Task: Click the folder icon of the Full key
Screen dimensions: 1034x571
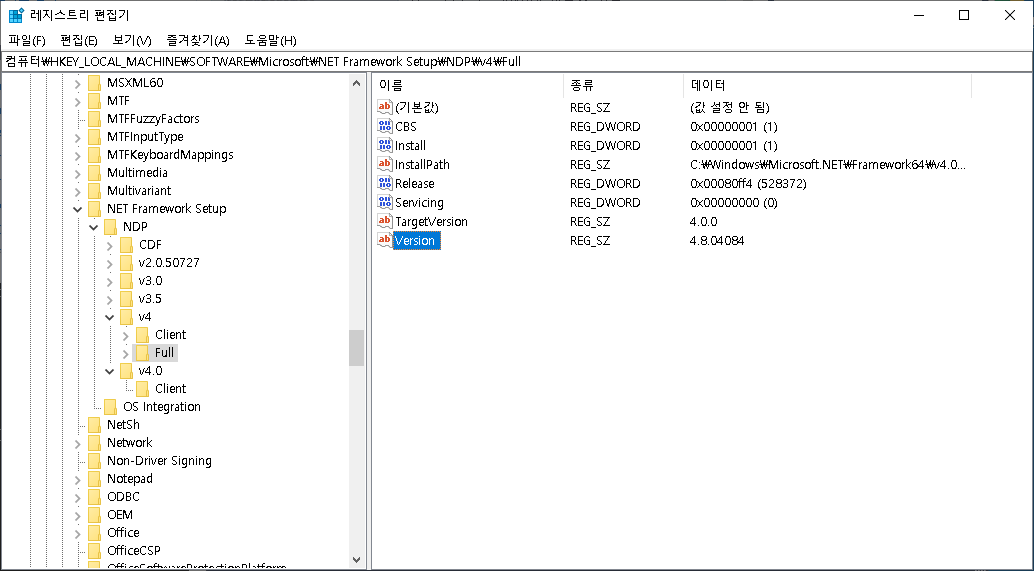Action: click(x=142, y=353)
